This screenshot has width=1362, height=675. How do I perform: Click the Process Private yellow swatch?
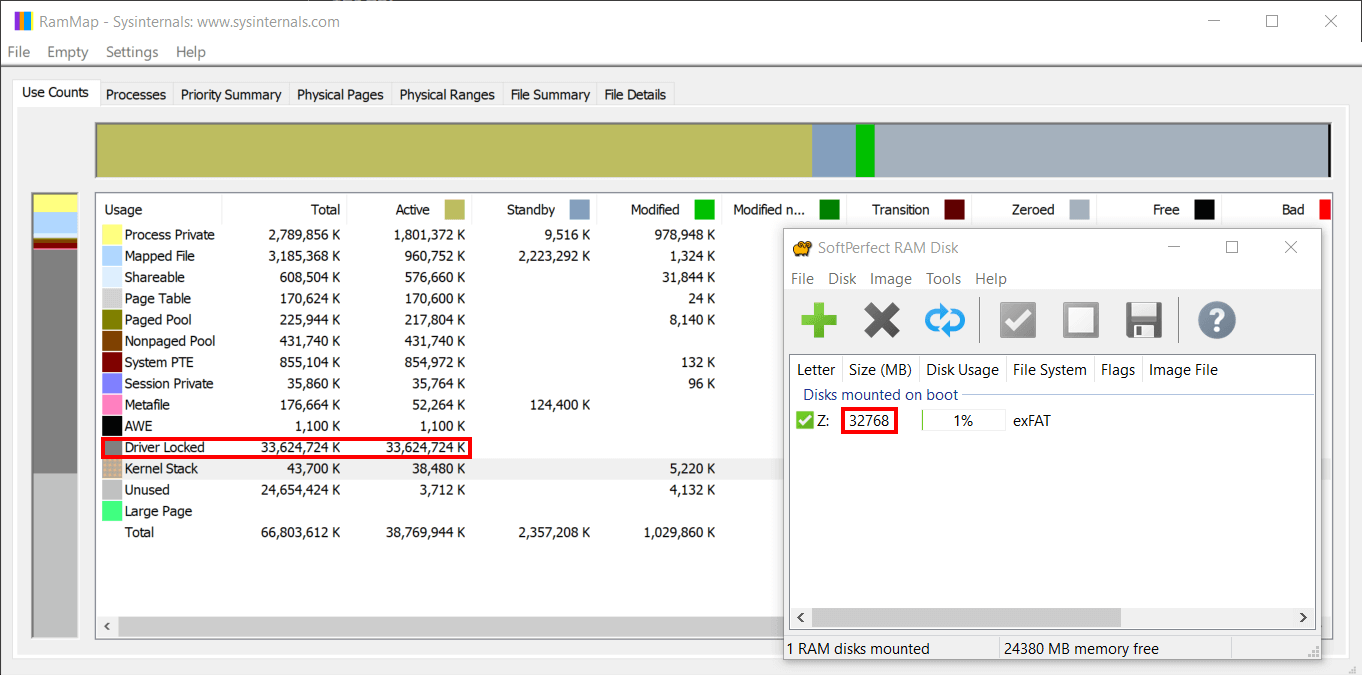pyautogui.click(x=112, y=235)
